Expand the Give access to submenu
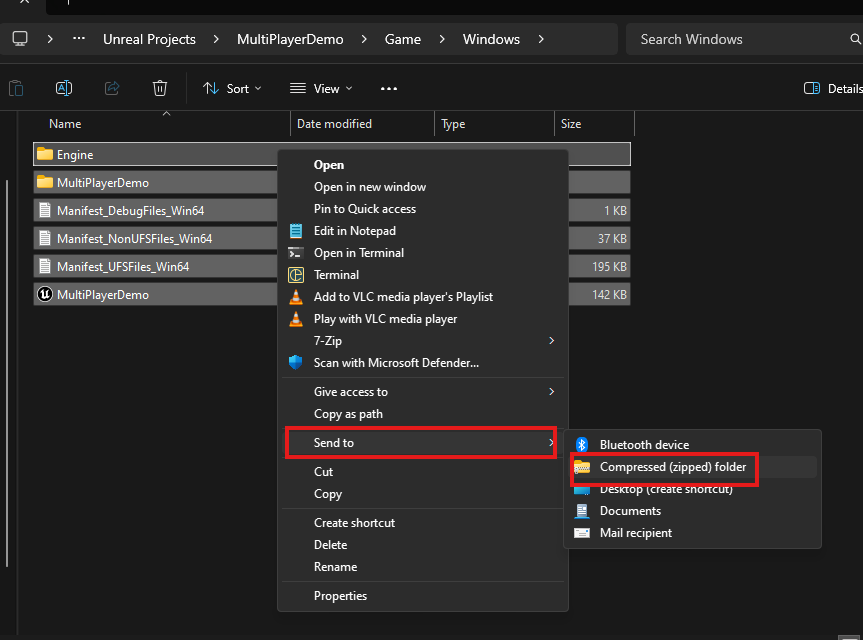This screenshot has height=640, width=863. point(422,392)
